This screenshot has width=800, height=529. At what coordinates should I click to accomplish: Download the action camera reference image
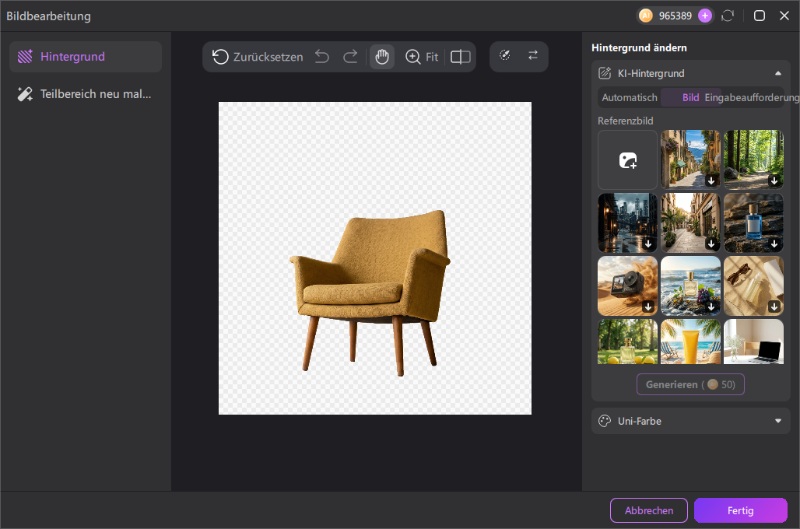coord(648,307)
